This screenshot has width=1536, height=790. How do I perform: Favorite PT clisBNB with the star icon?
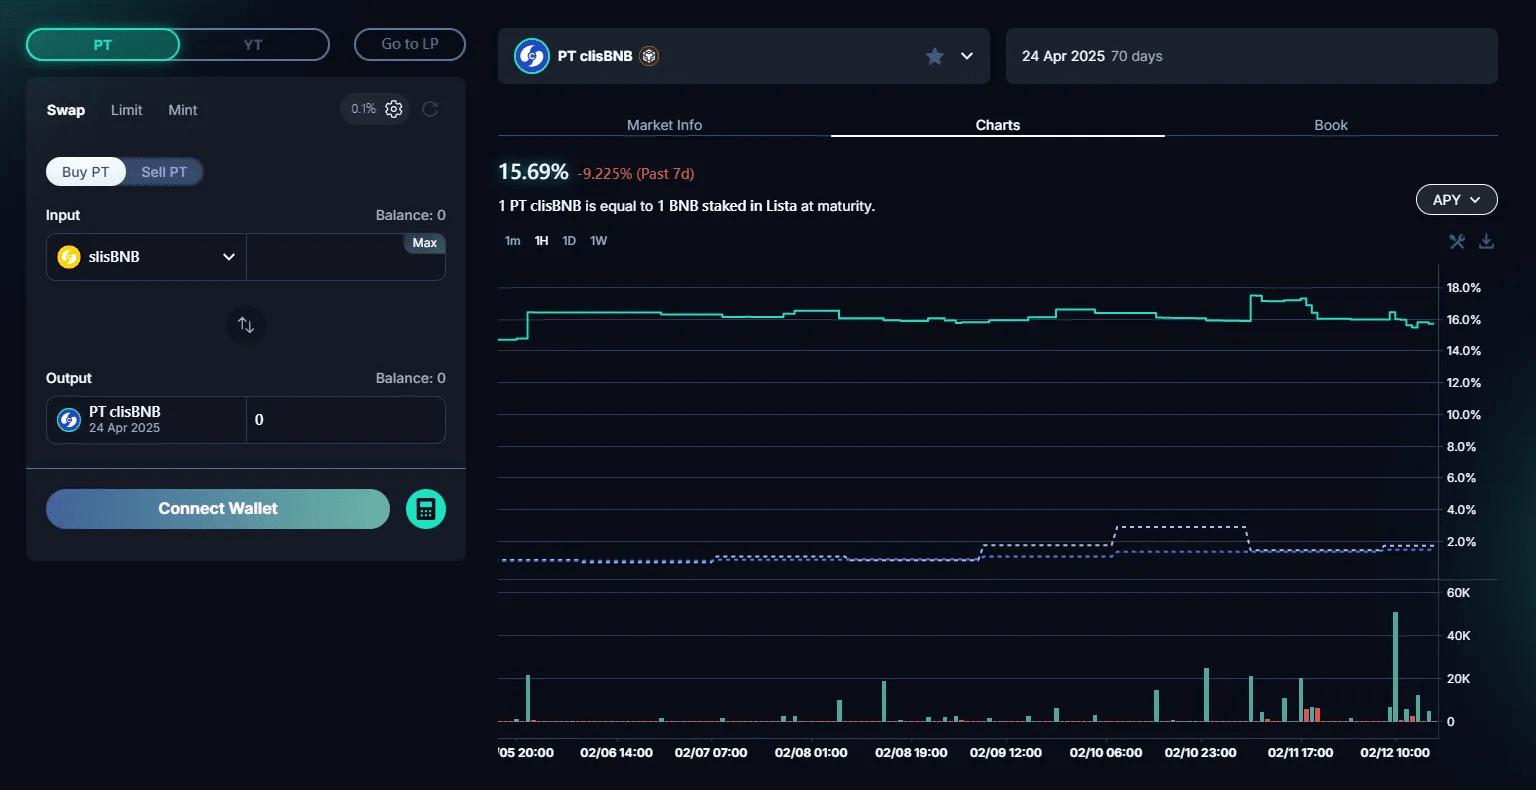pos(935,56)
